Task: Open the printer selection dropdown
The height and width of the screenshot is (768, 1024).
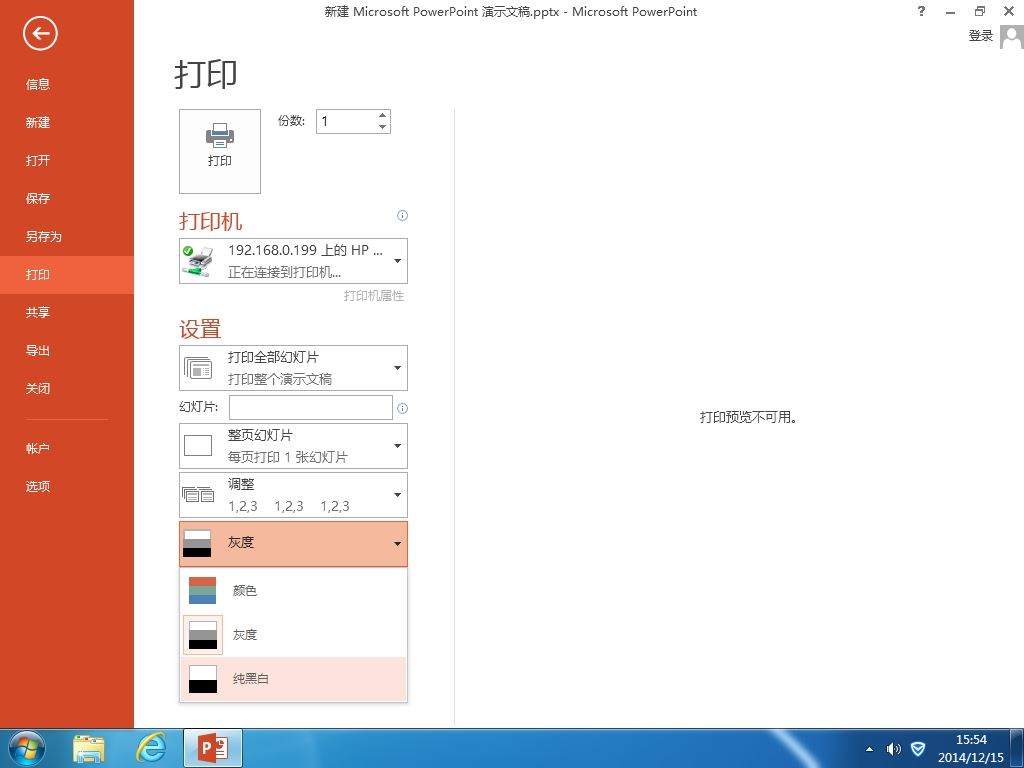Action: (293, 261)
